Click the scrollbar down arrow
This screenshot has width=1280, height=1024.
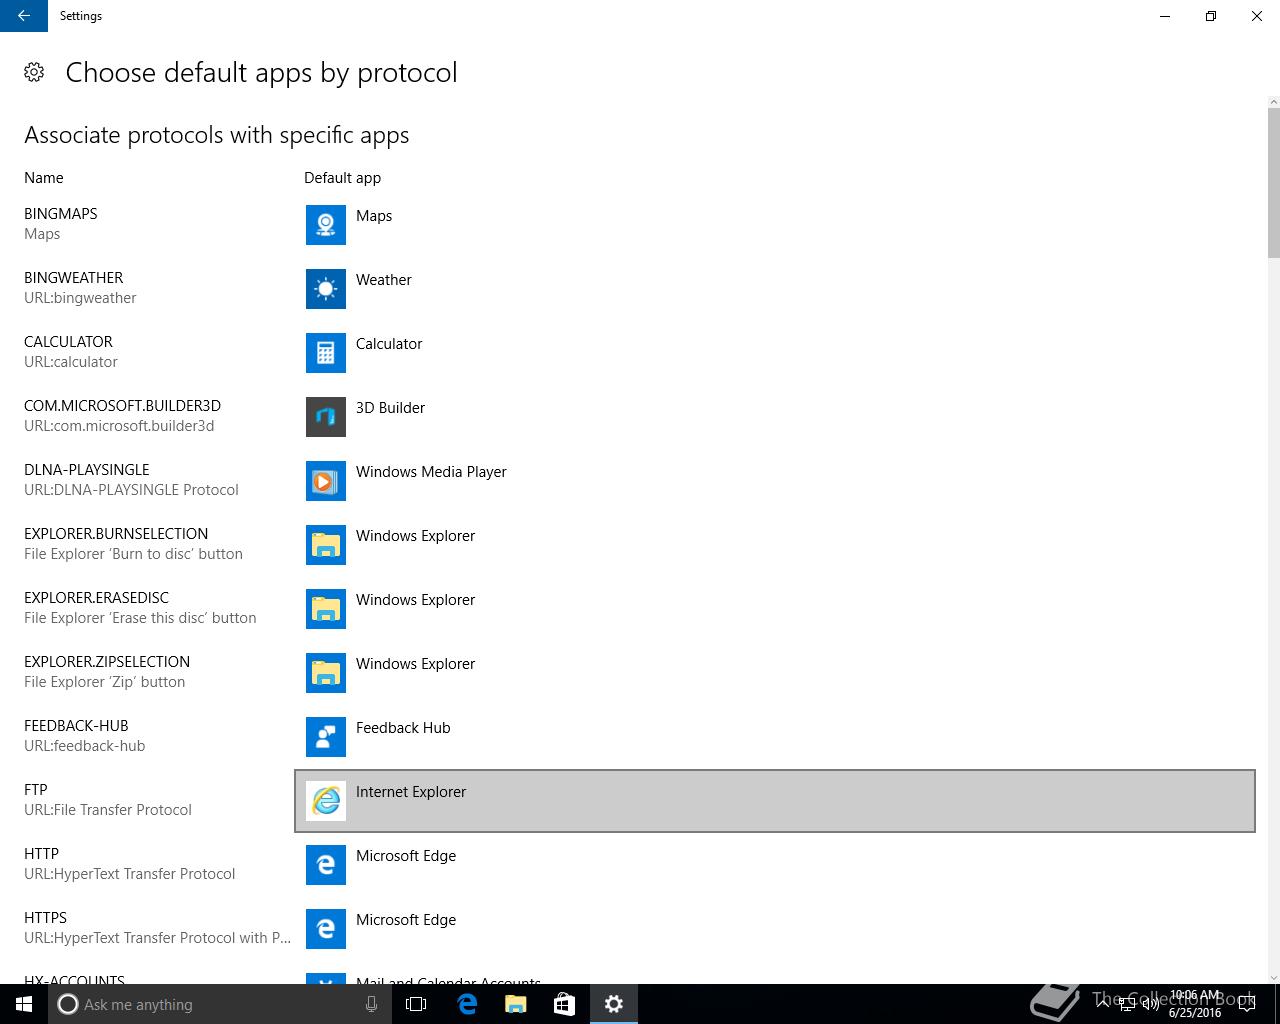[1273, 977]
